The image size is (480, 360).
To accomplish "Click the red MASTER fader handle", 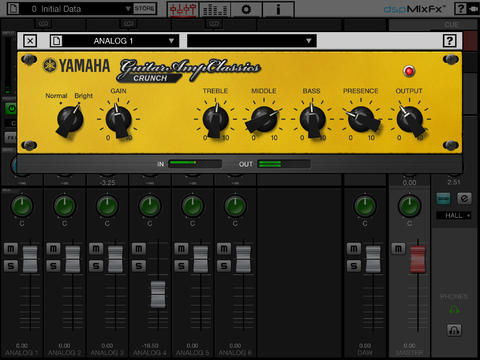I will pos(418,259).
